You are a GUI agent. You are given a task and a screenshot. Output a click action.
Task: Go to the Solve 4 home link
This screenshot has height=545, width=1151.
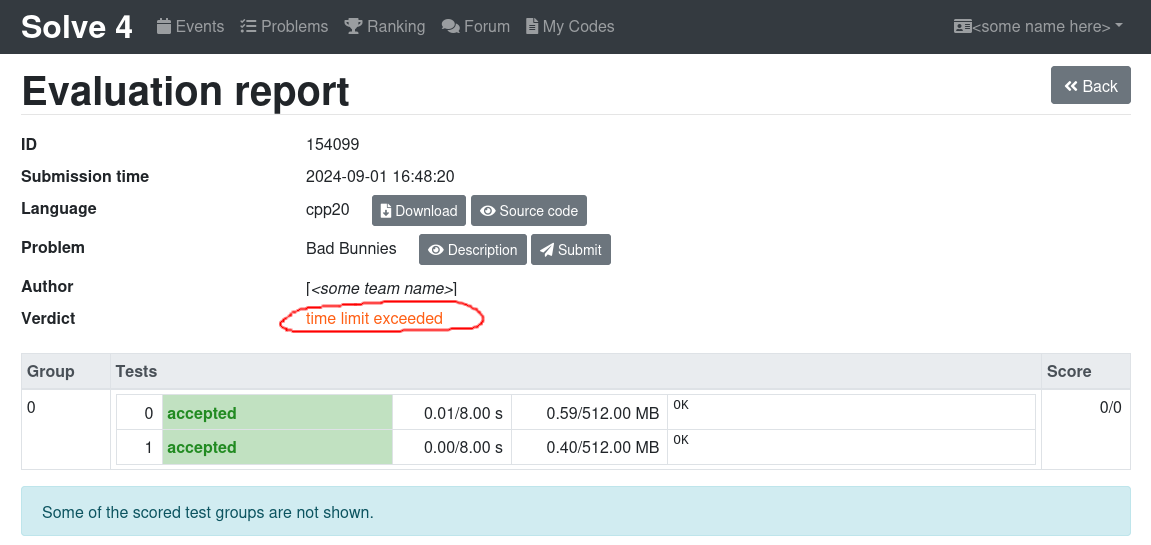77,27
